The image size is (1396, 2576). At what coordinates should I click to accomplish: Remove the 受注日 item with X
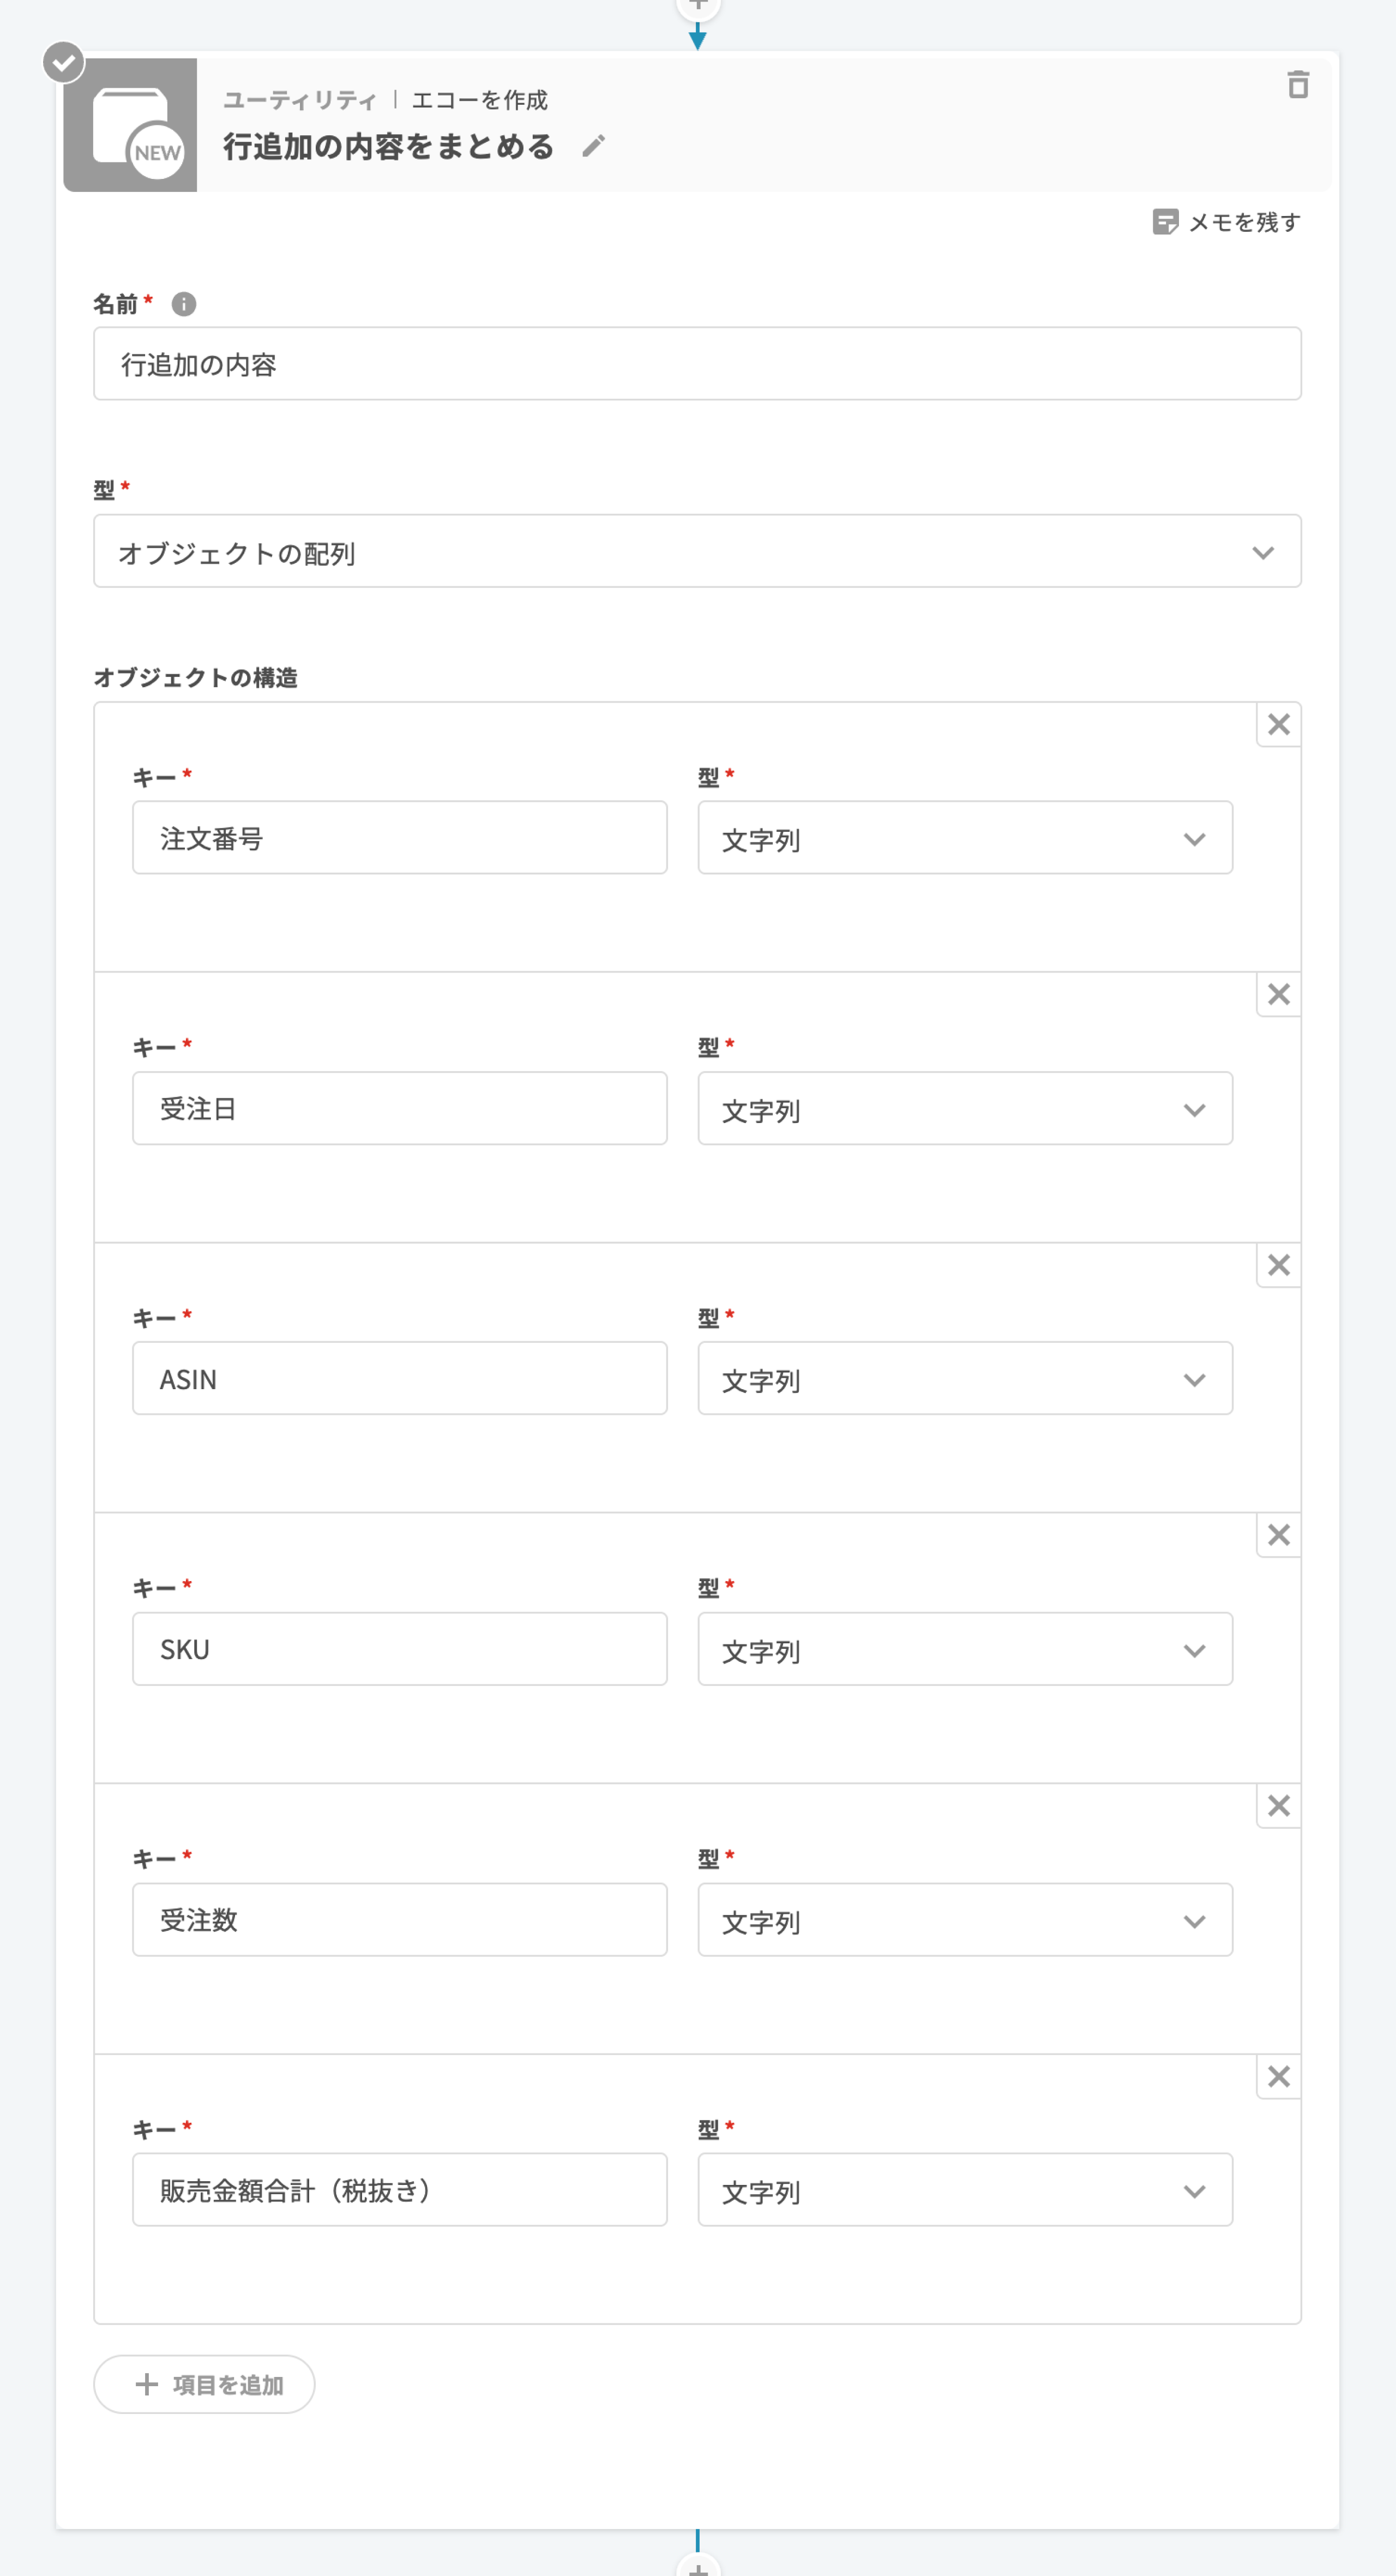coord(1278,995)
